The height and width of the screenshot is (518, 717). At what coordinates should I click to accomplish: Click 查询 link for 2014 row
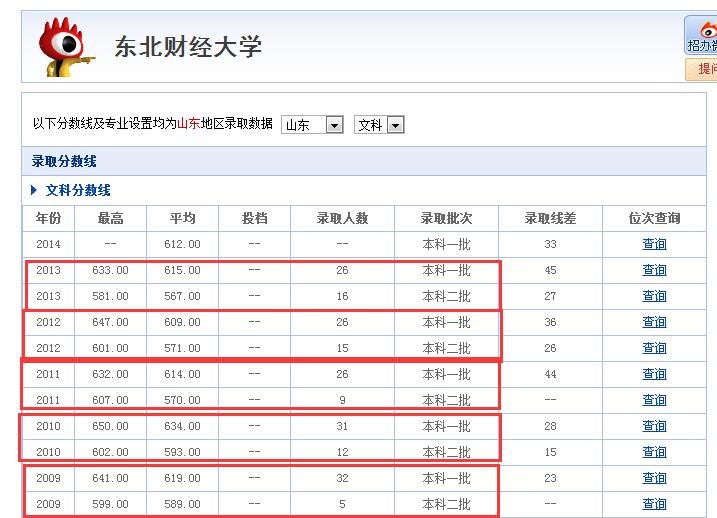654,244
